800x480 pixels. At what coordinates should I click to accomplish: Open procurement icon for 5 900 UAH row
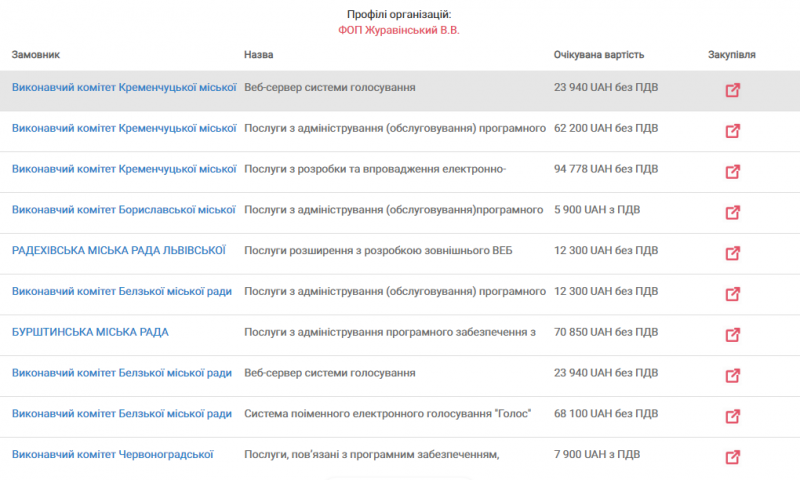tap(733, 213)
